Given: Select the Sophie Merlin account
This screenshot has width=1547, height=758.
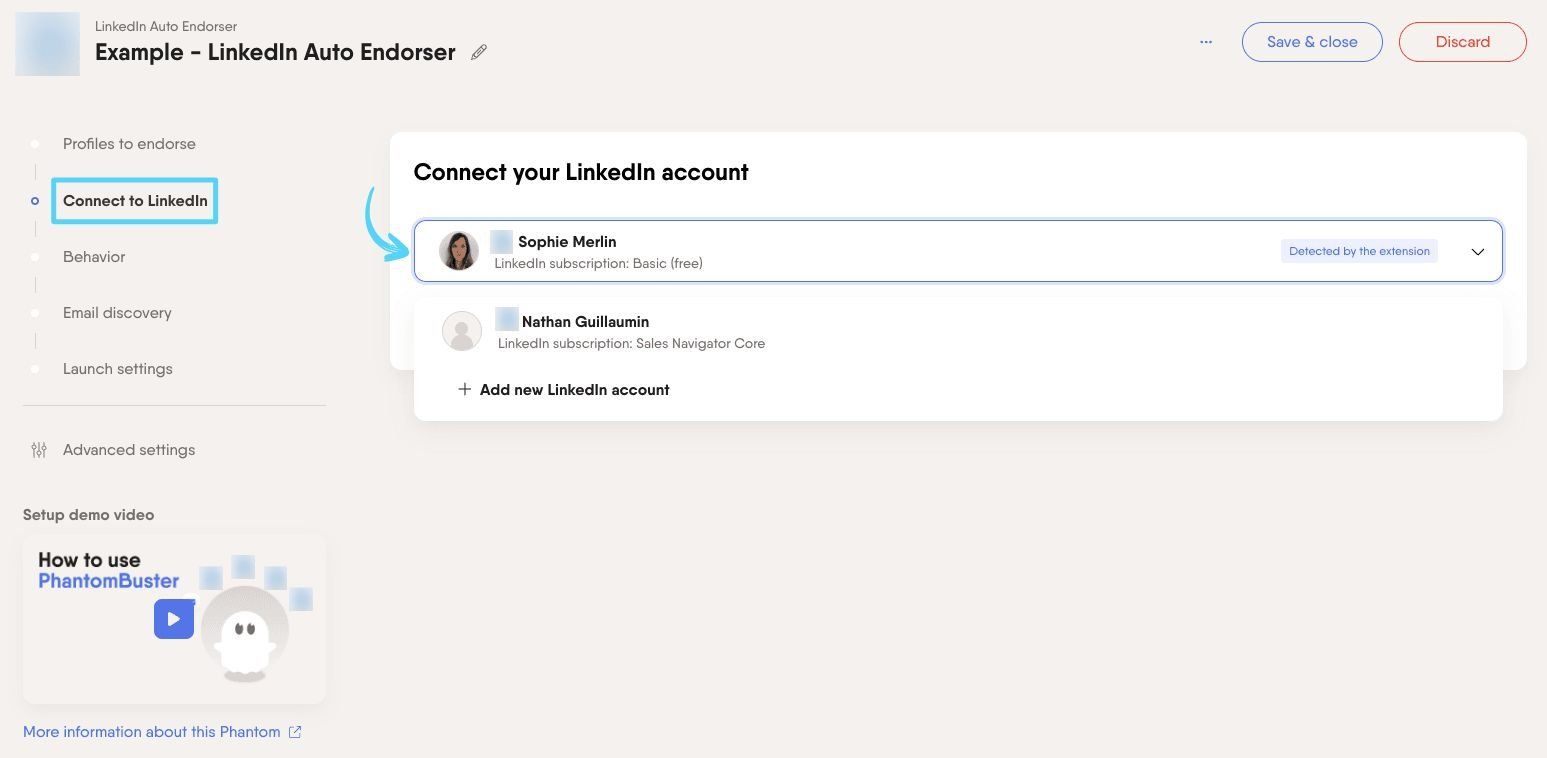Looking at the screenshot, I should pos(958,251).
